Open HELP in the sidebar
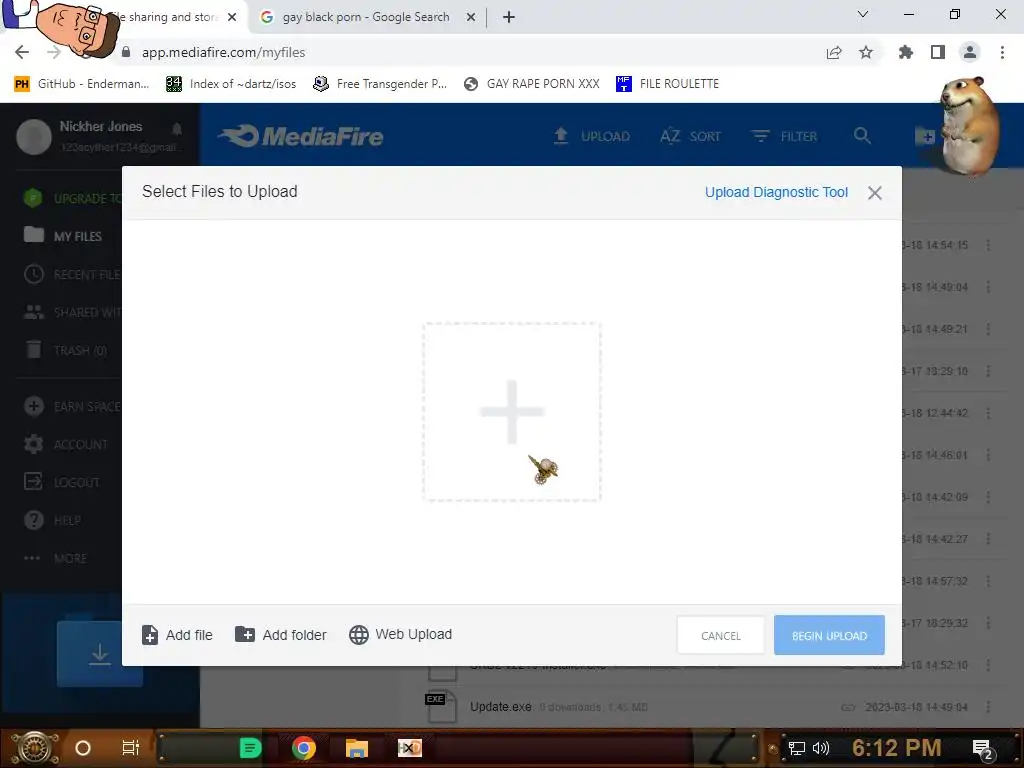Viewport: 1024px width, 768px height. tap(52, 520)
